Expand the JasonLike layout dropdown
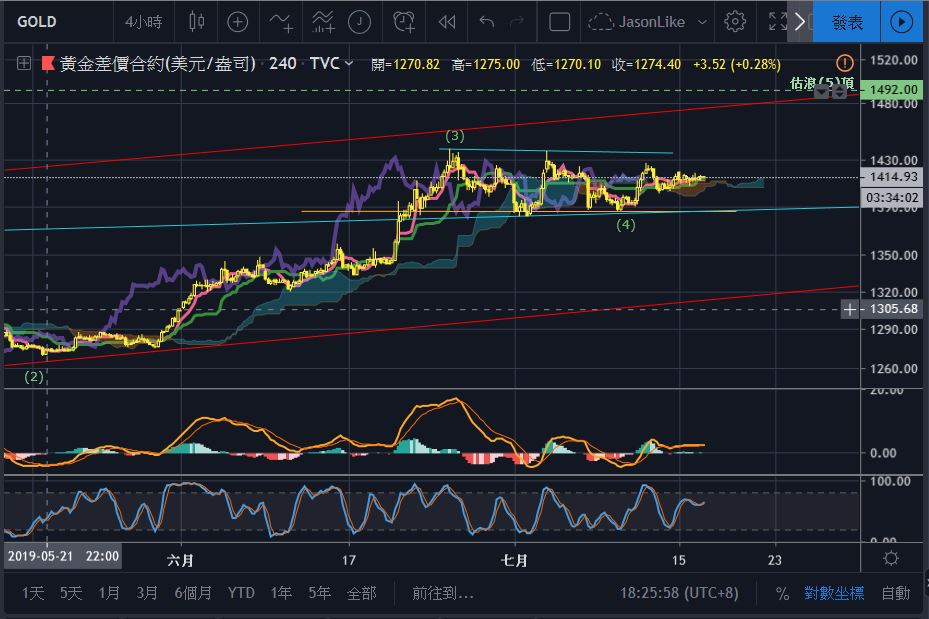The image size is (929, 619). tap(703, 21)
